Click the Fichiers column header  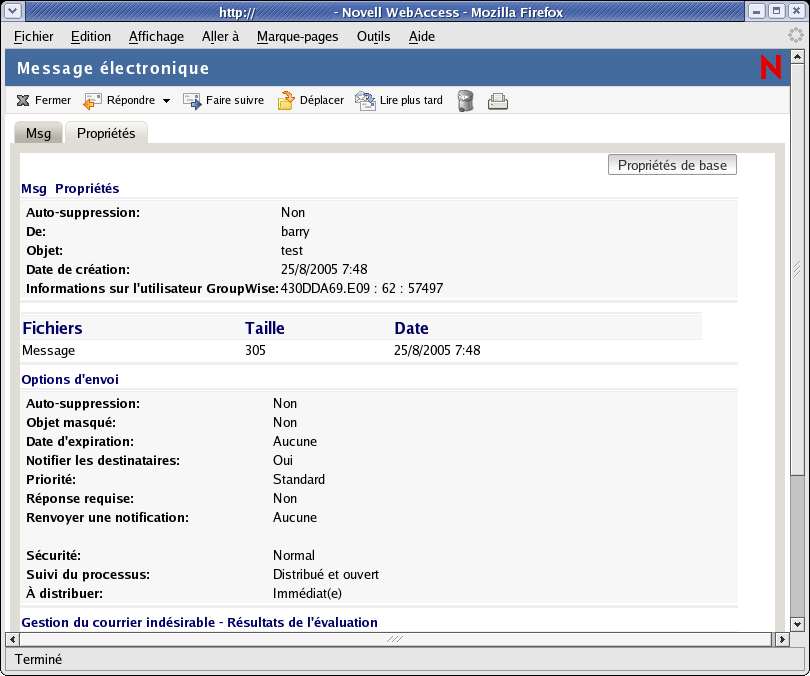tap(52, 328)
